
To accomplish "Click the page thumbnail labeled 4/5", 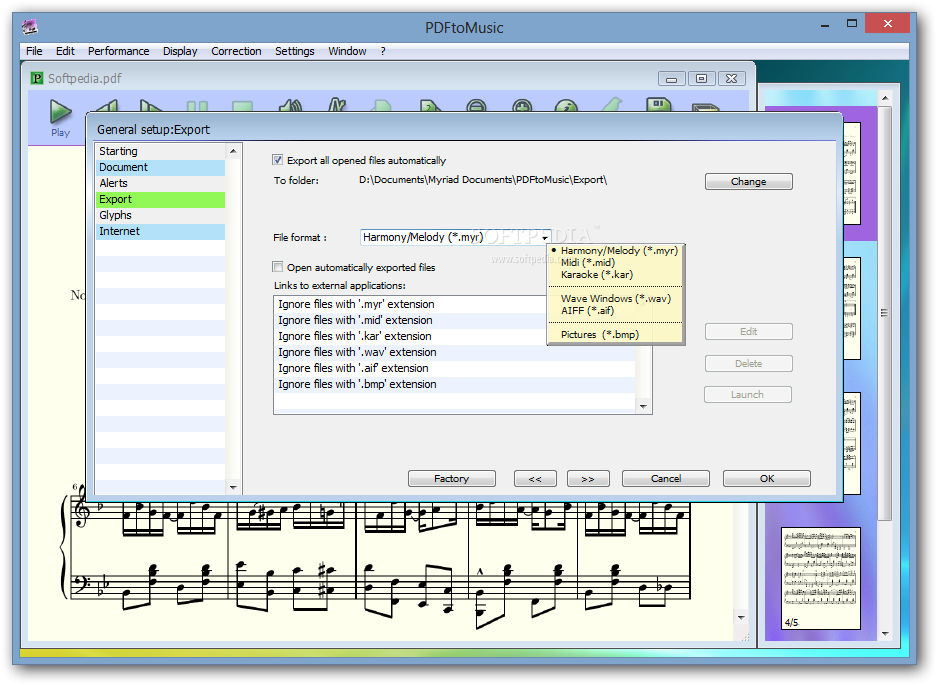I will pyautogui.click(x=820, y=578).
